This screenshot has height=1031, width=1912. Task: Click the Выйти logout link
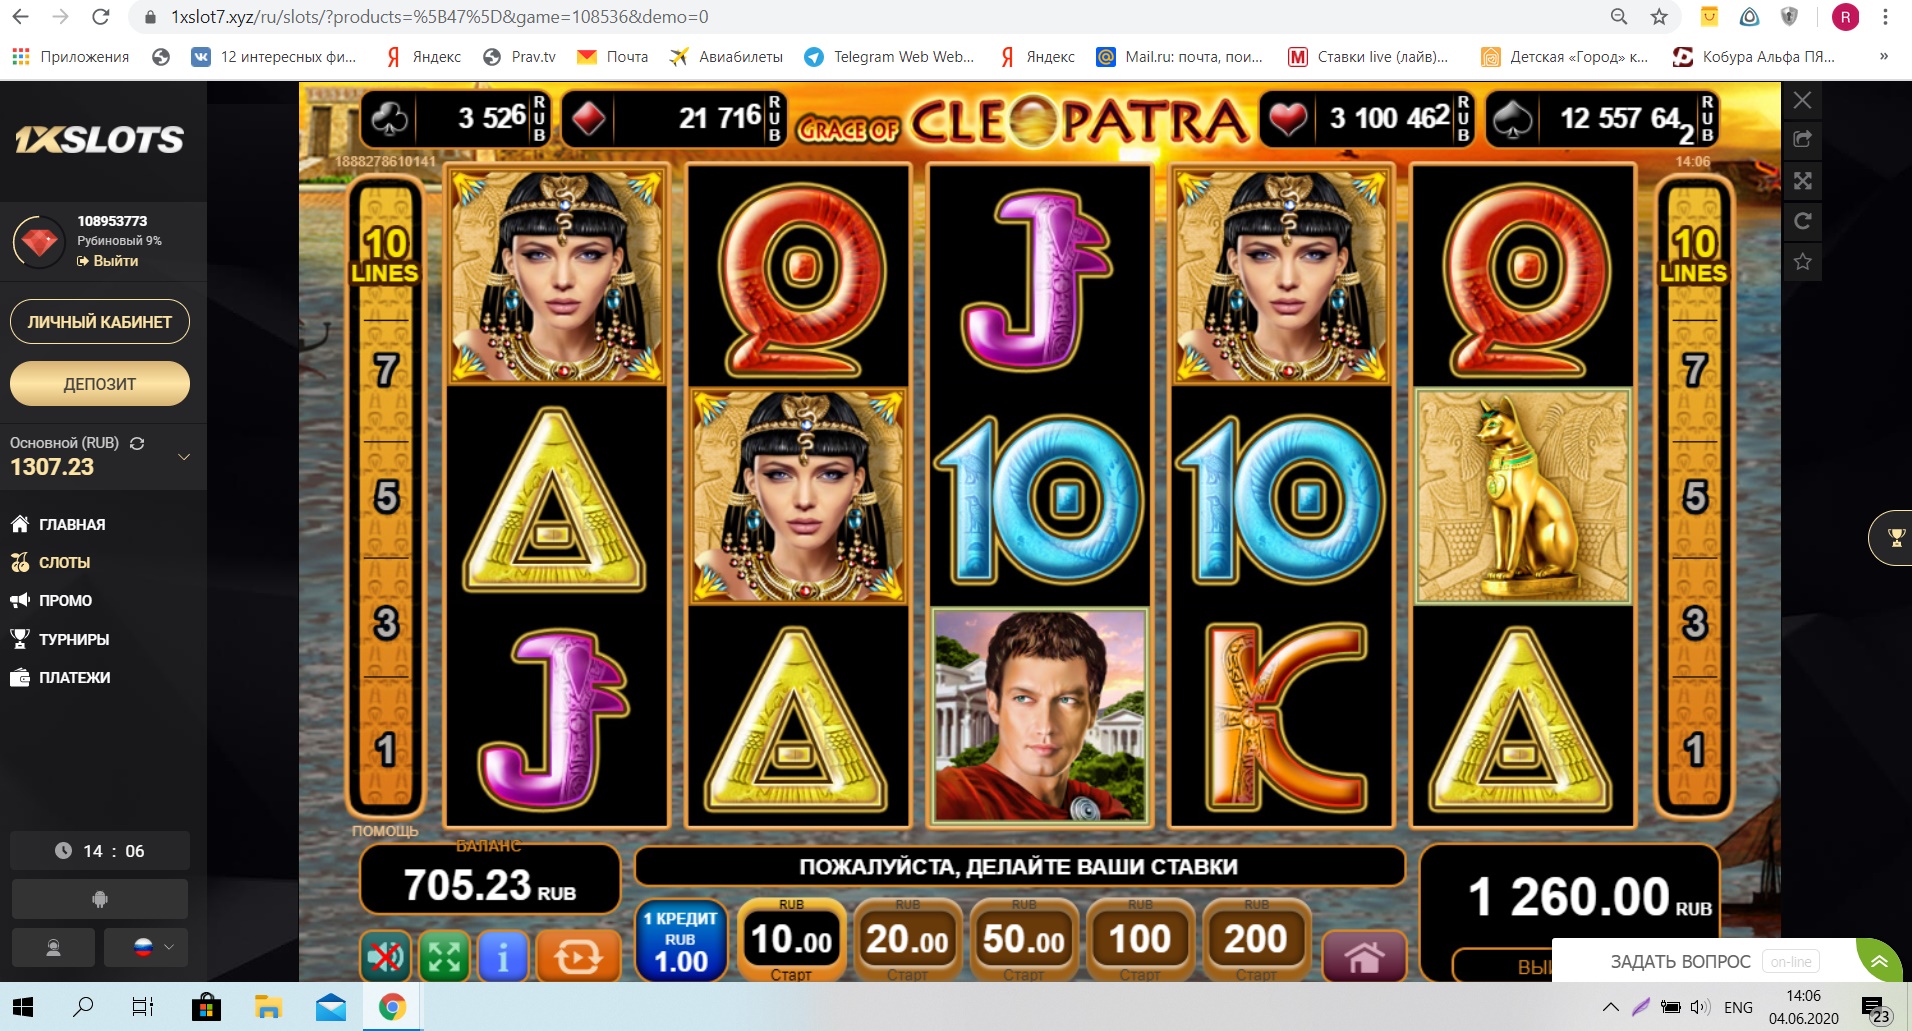[108, 261]
